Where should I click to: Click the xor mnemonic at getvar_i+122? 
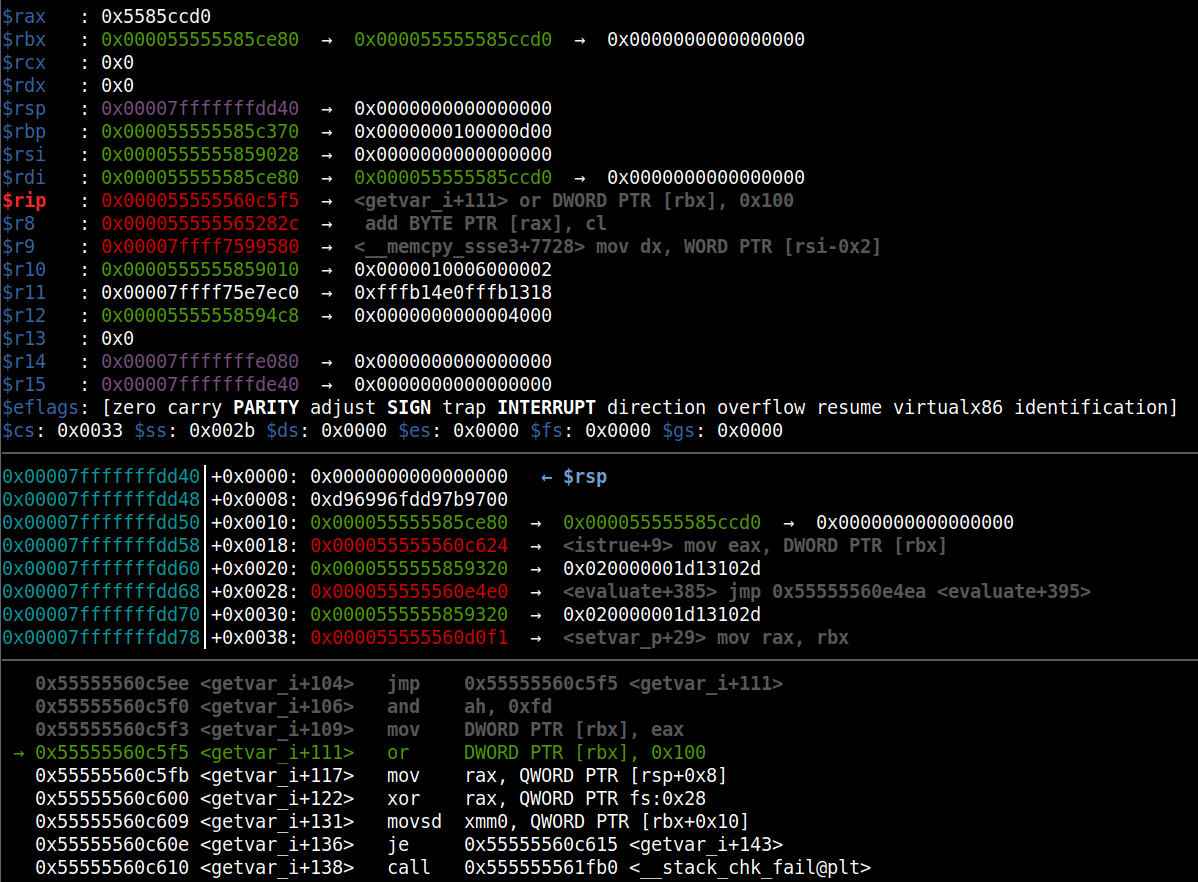coord(403,798)
